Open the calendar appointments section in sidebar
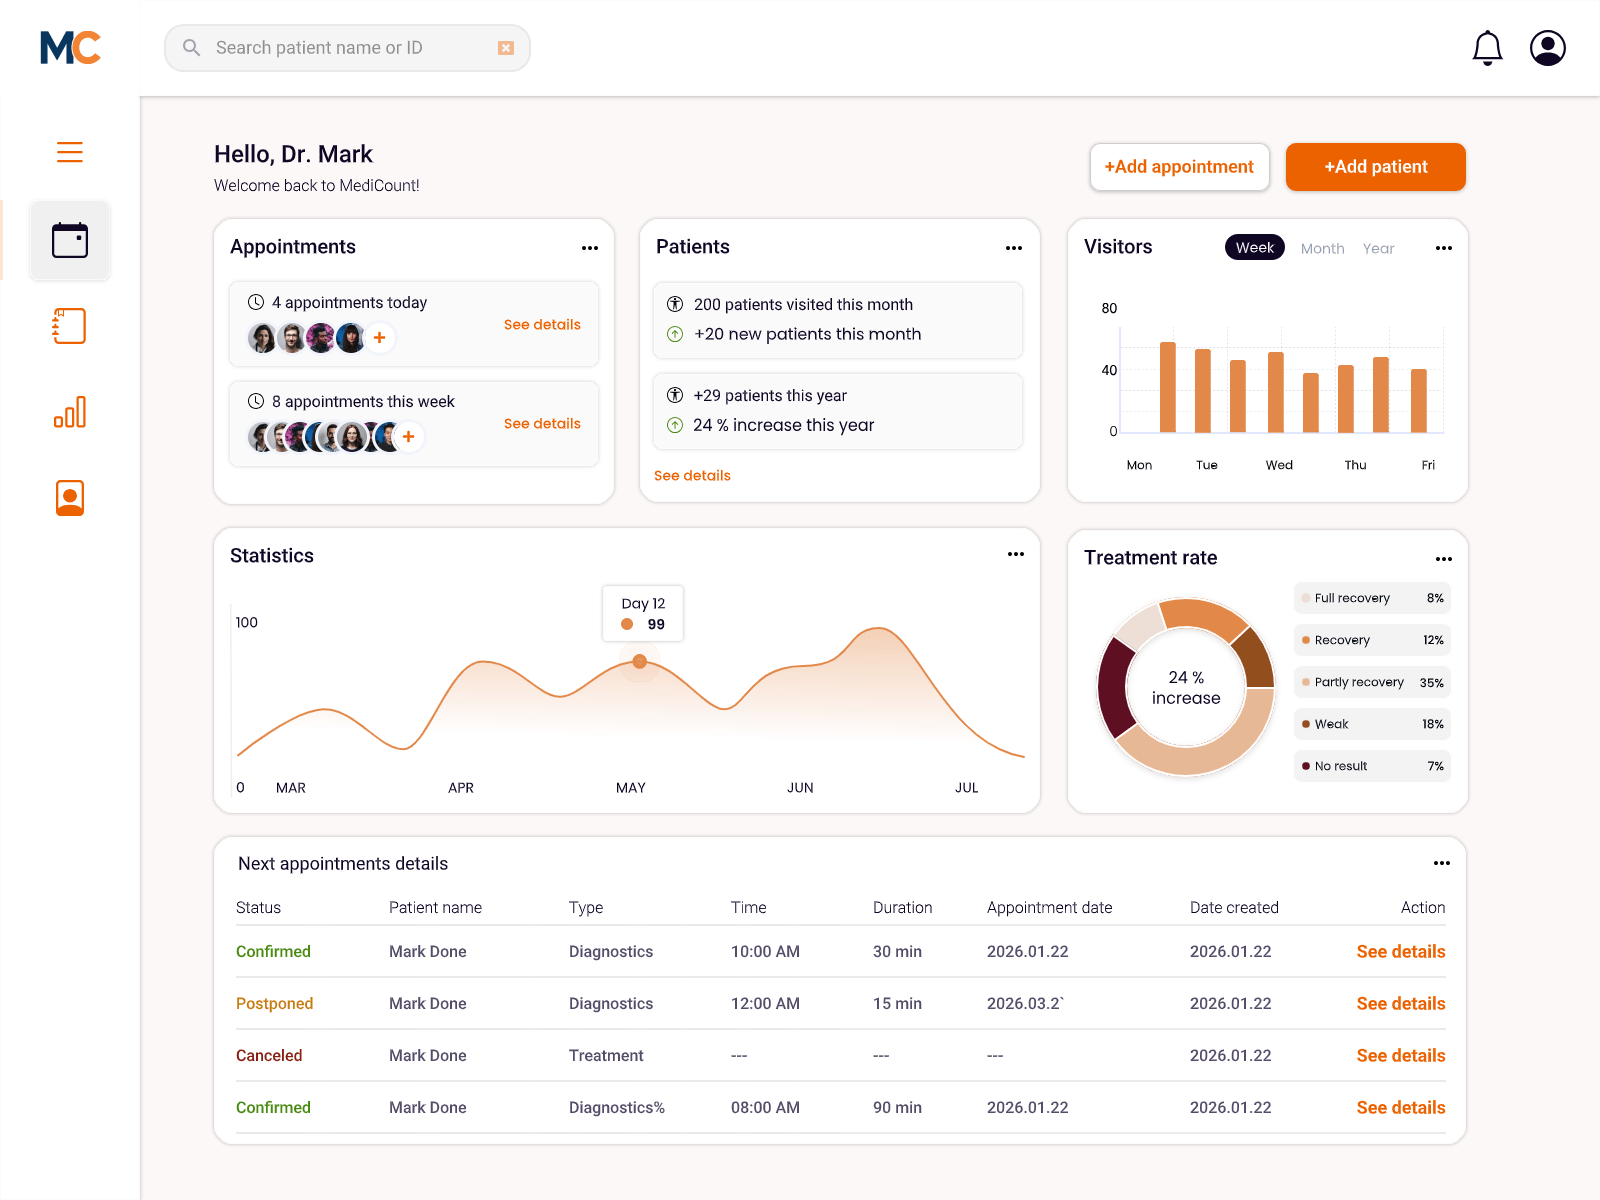The image size is (1600, 1200). (69, 240)
